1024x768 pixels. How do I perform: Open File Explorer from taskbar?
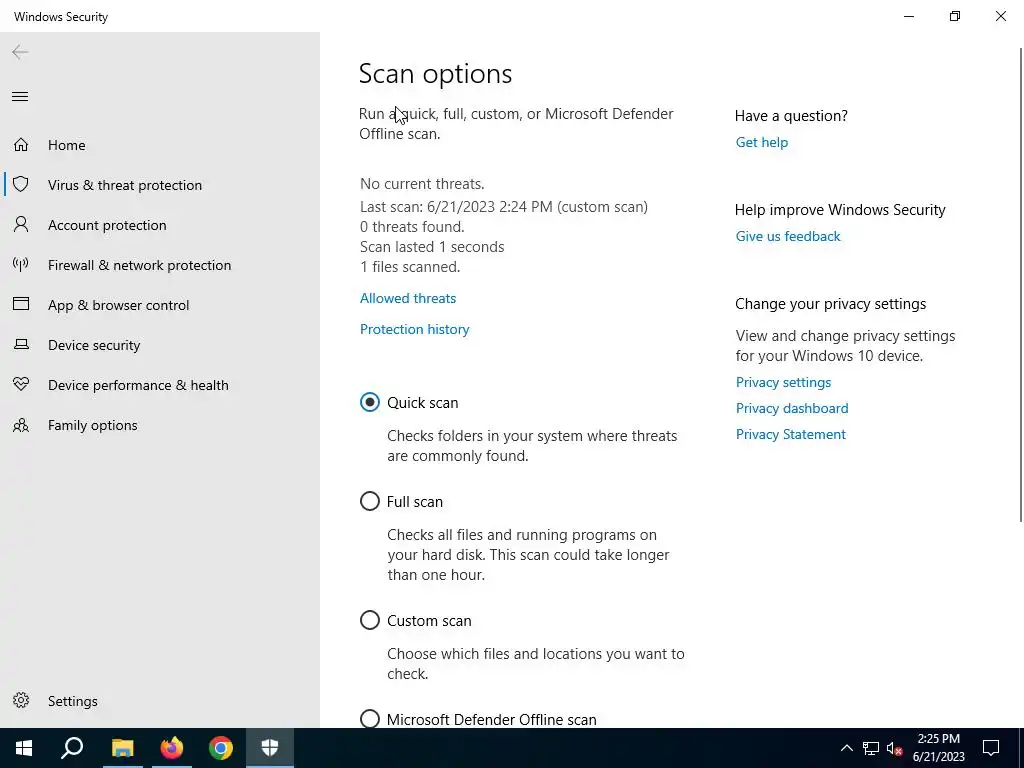point(122,748)
